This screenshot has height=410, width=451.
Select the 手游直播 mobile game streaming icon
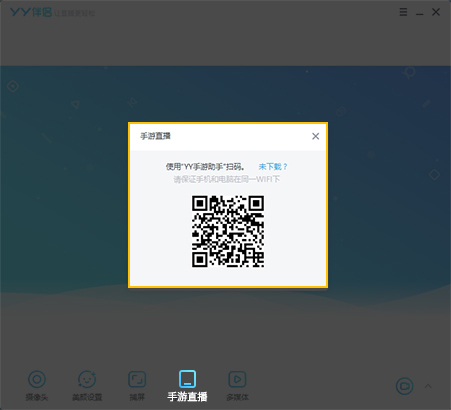[187, 379]
